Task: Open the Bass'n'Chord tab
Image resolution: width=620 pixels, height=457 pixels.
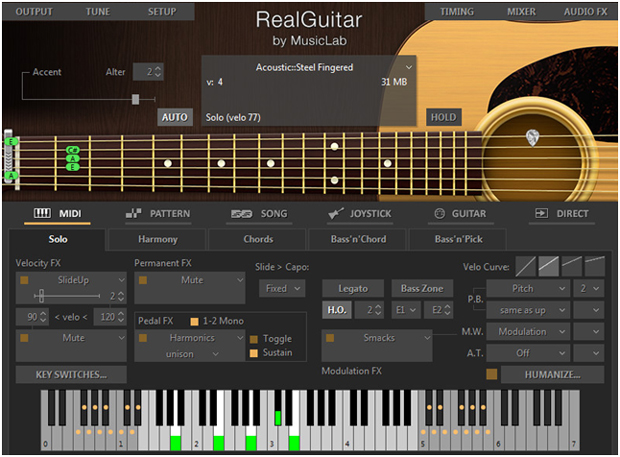Action: click(x=357, y=240)
